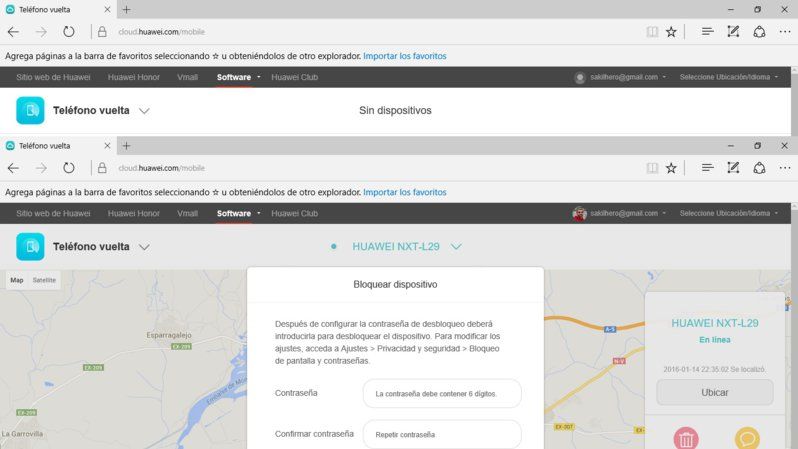Click yellow message icon in device panel
This screenshot has height=449, width=798.
(747, 438)
